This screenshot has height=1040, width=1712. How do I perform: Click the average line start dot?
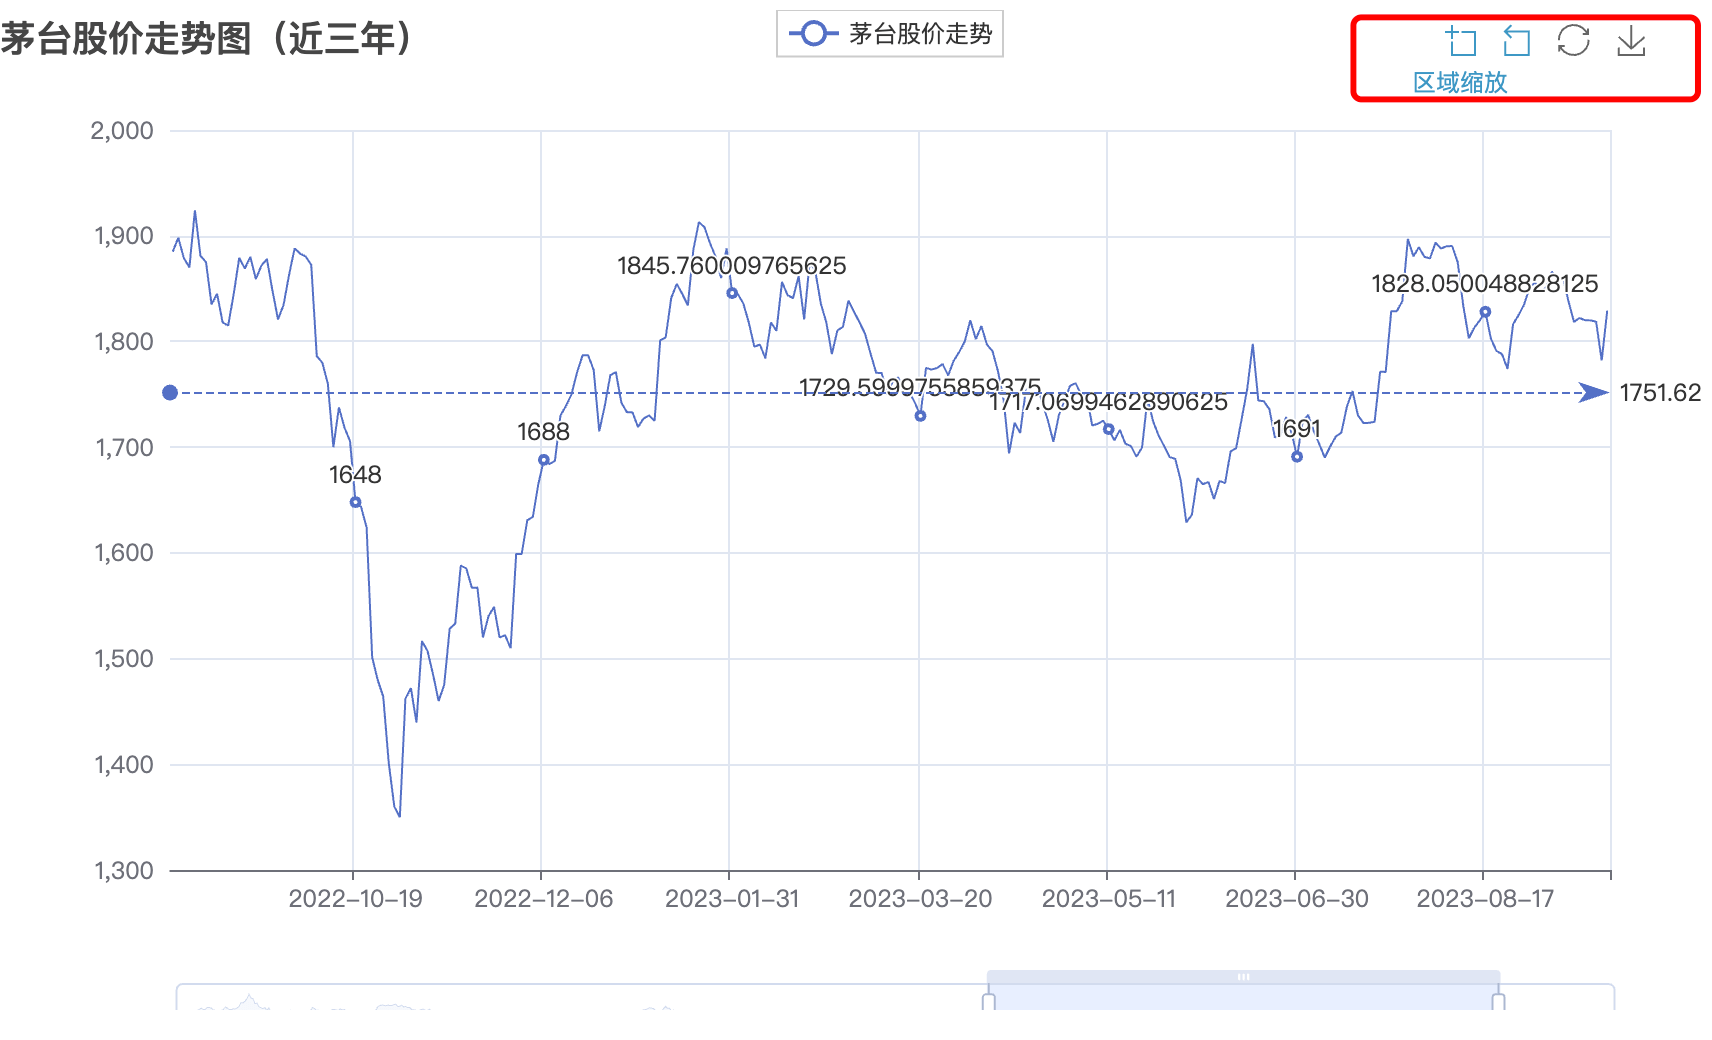coord(170,393)
